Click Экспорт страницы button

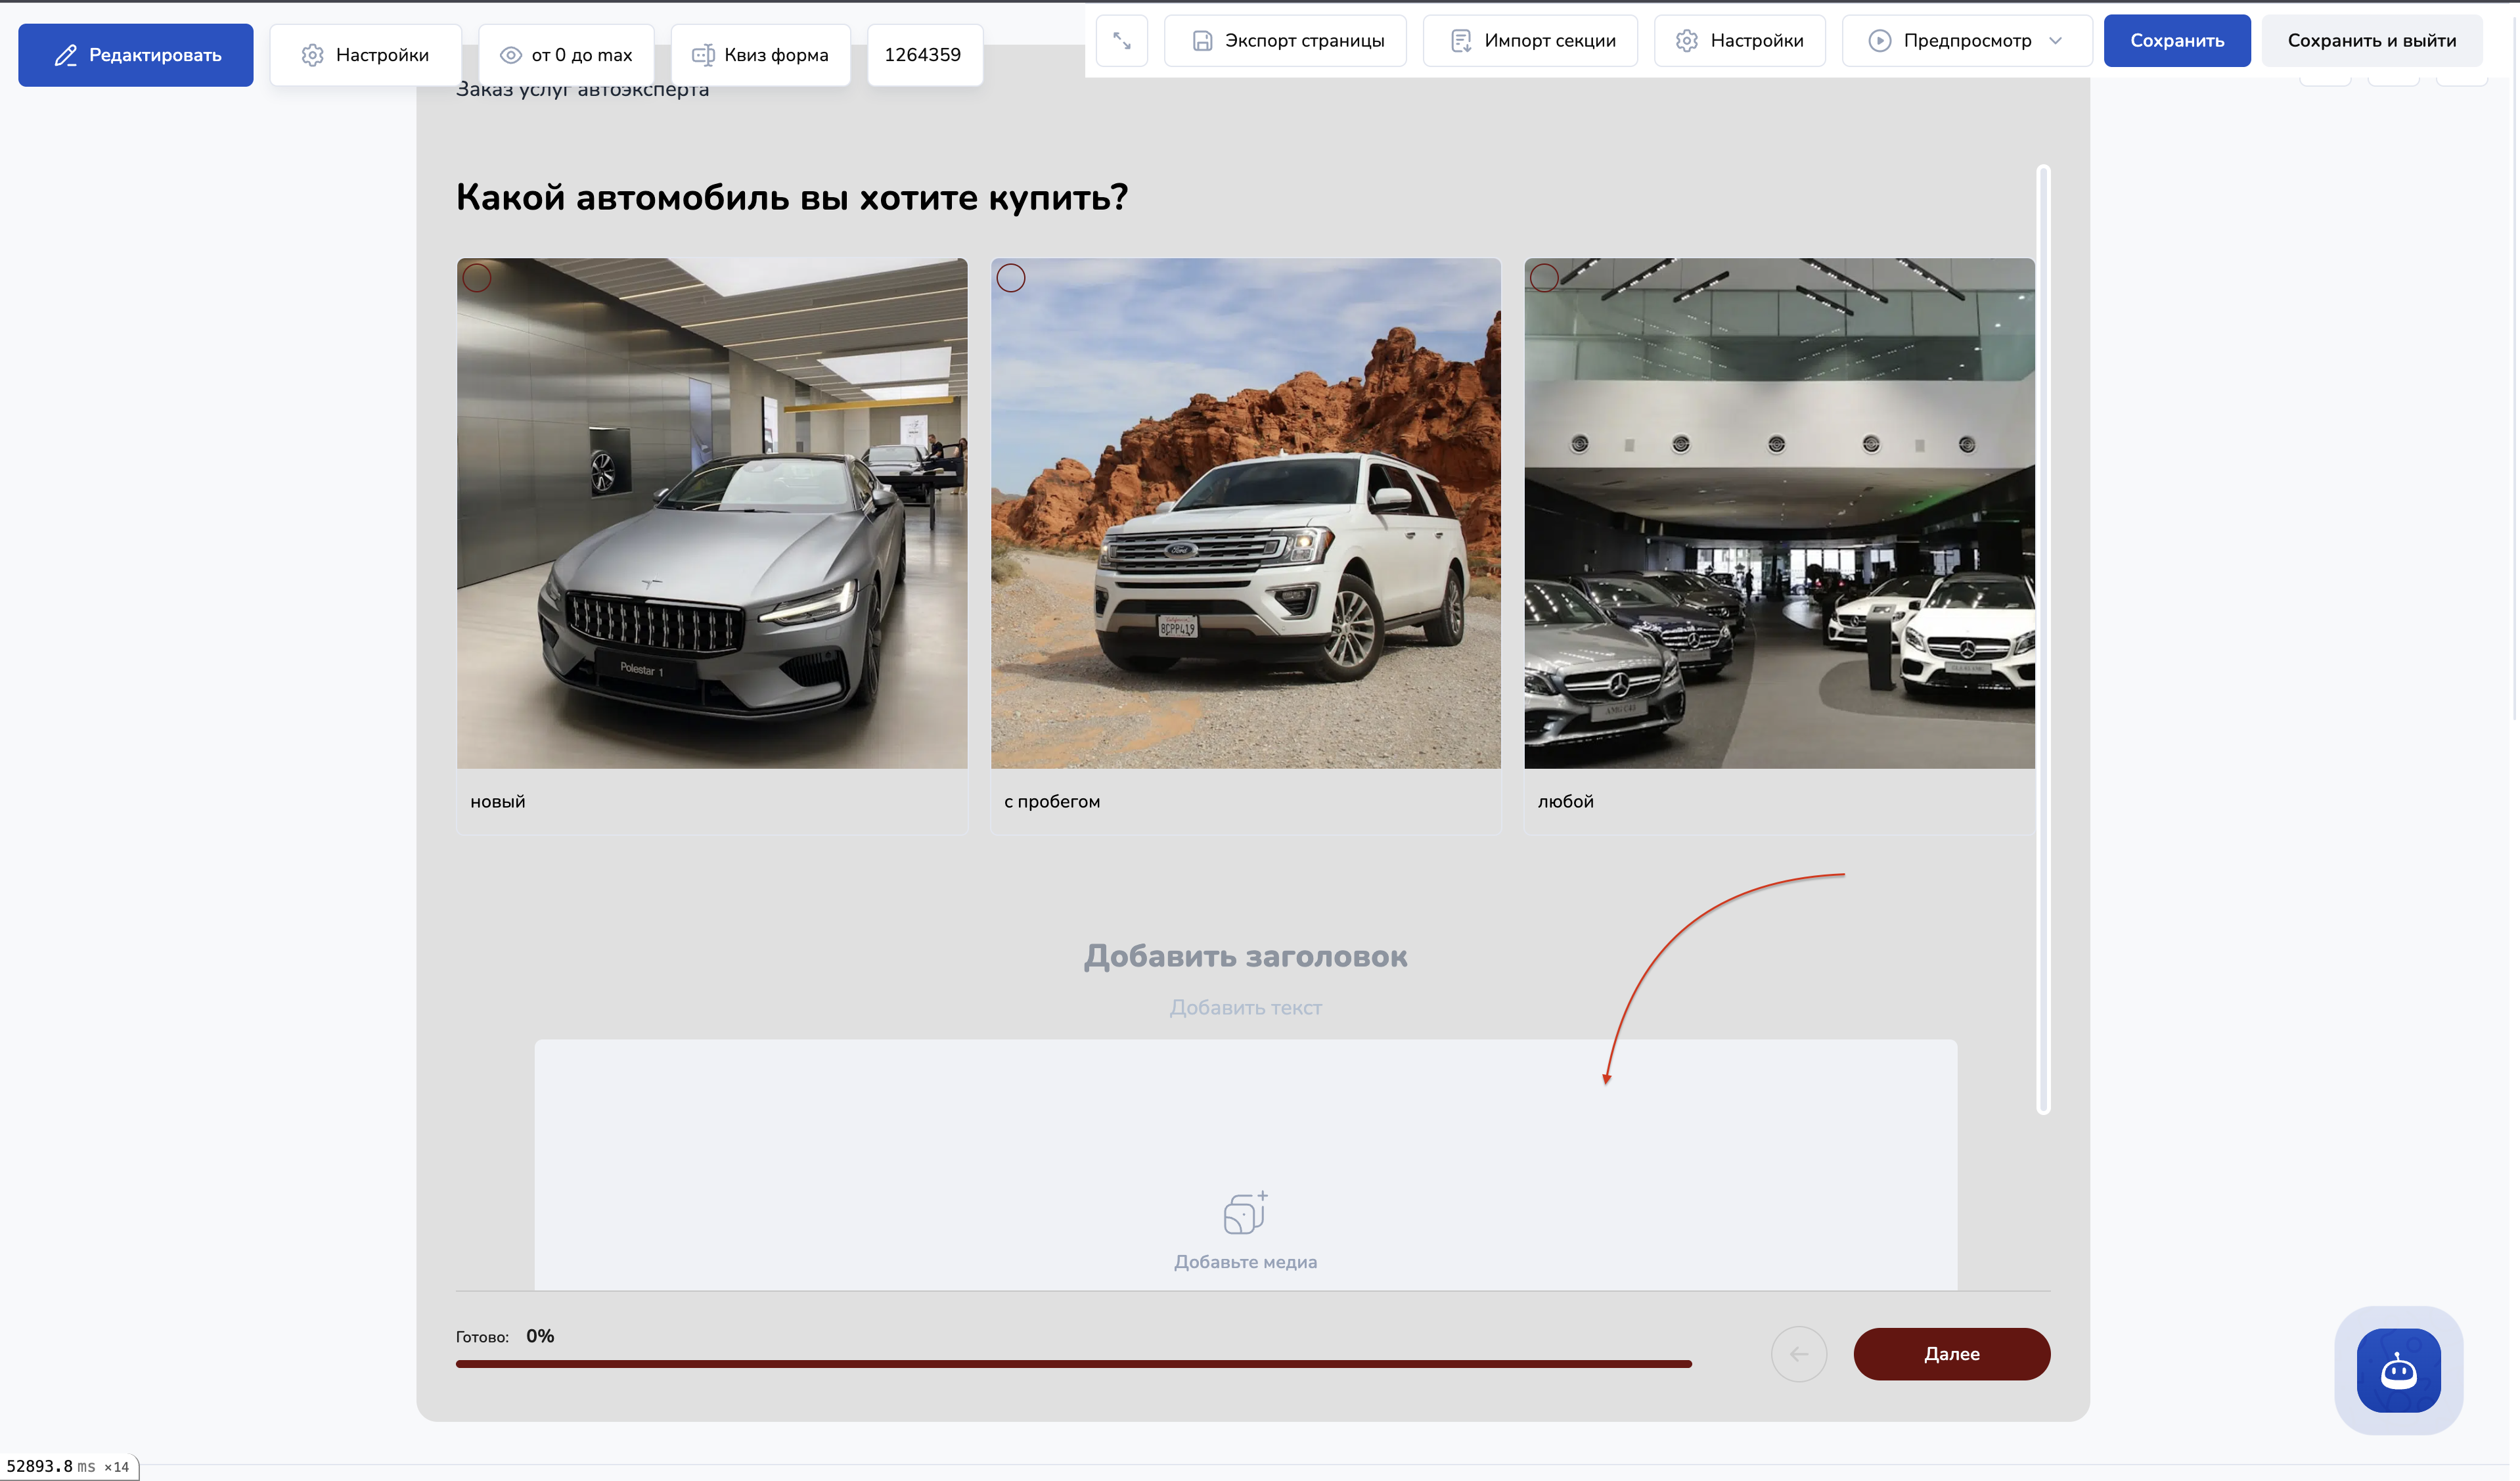point(1286,41)
